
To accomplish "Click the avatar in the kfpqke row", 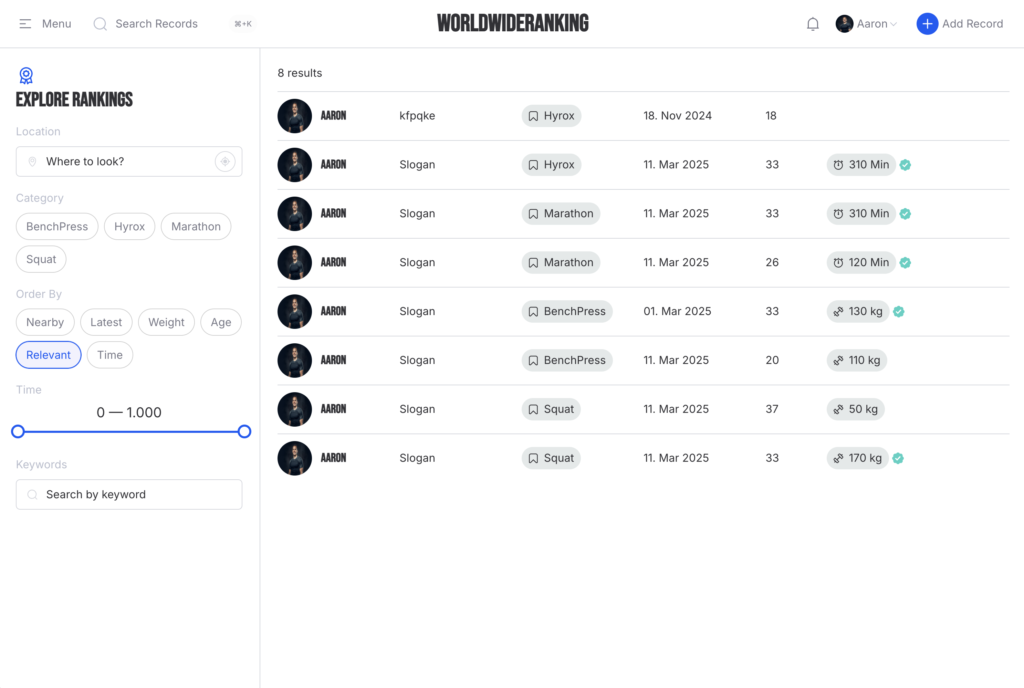I will click(x=294, y=116).
